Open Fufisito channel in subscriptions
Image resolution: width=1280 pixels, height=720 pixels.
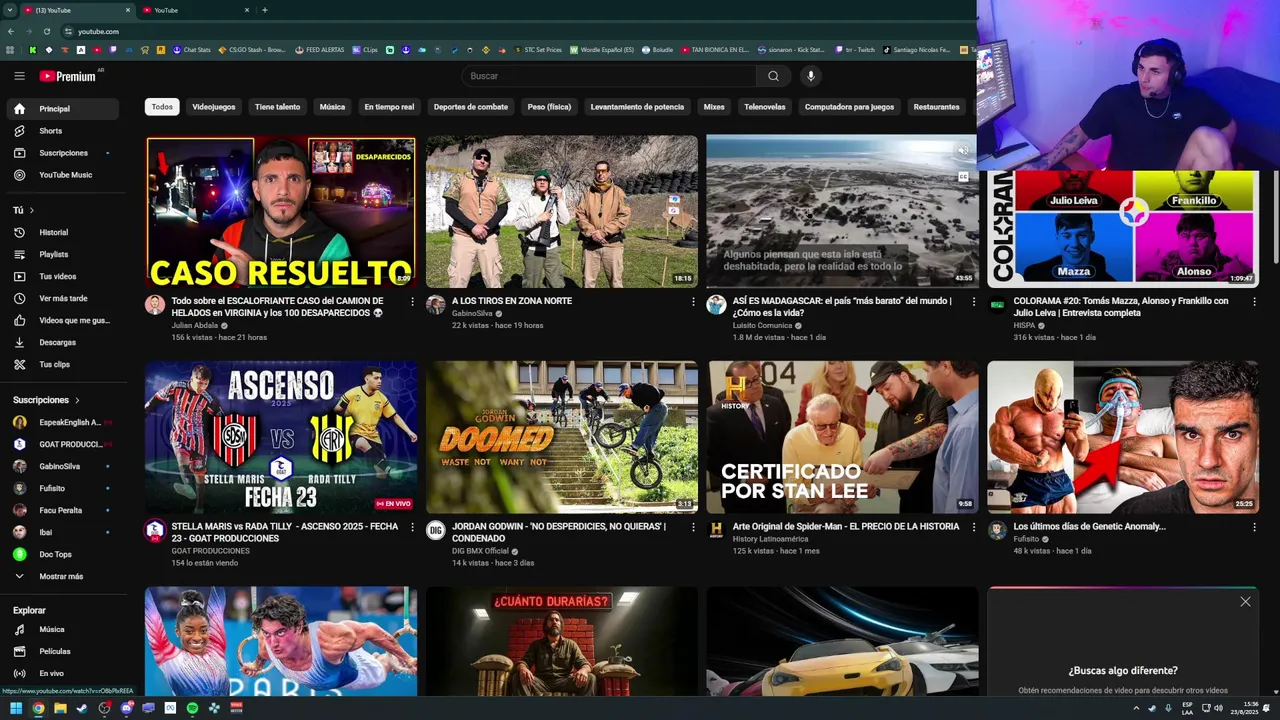pyautogui.click(x=64, y=489)
